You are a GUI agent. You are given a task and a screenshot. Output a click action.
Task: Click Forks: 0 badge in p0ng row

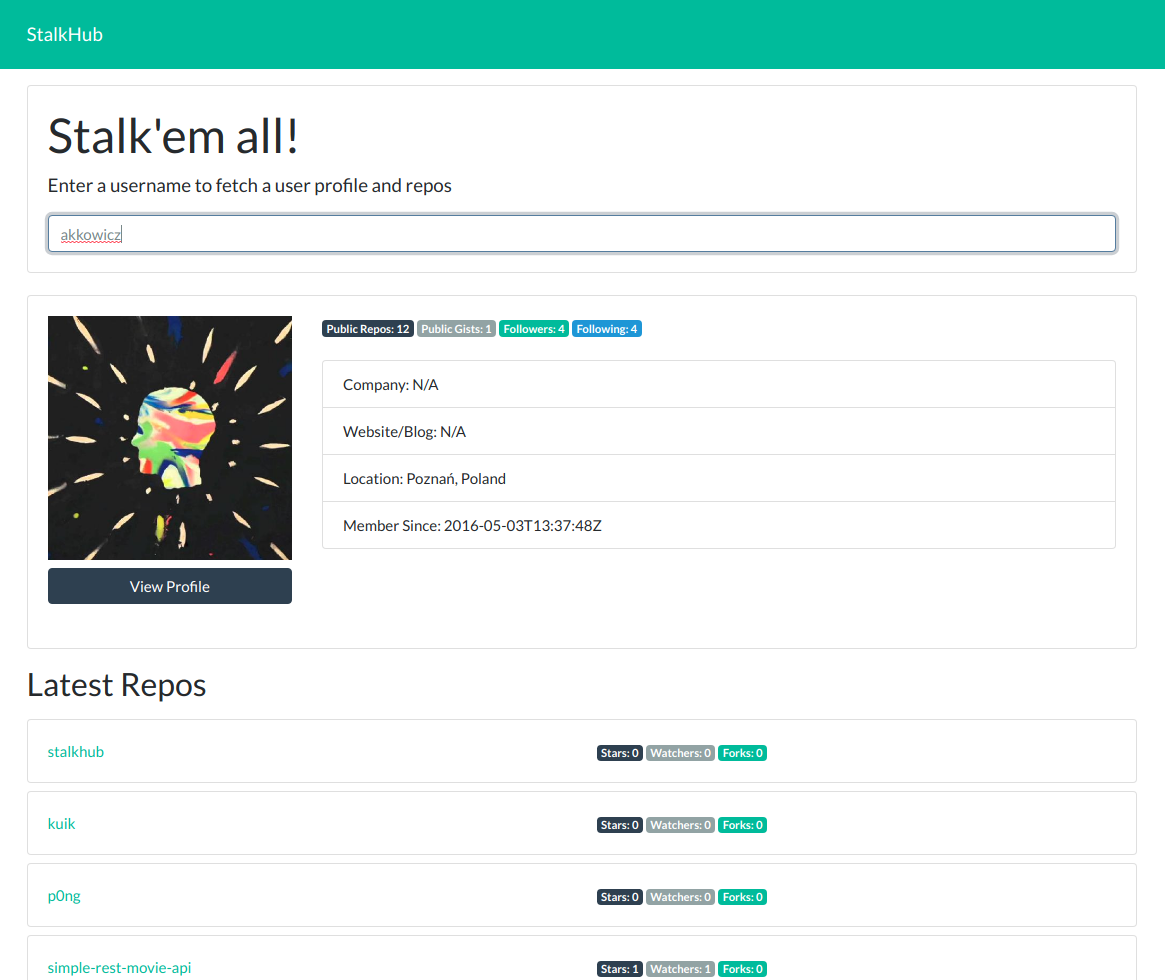click(742, 898)
